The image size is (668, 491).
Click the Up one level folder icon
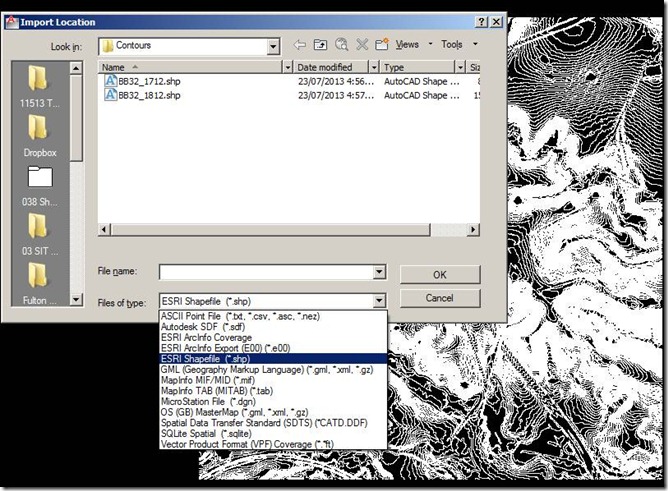click(320, 44)
